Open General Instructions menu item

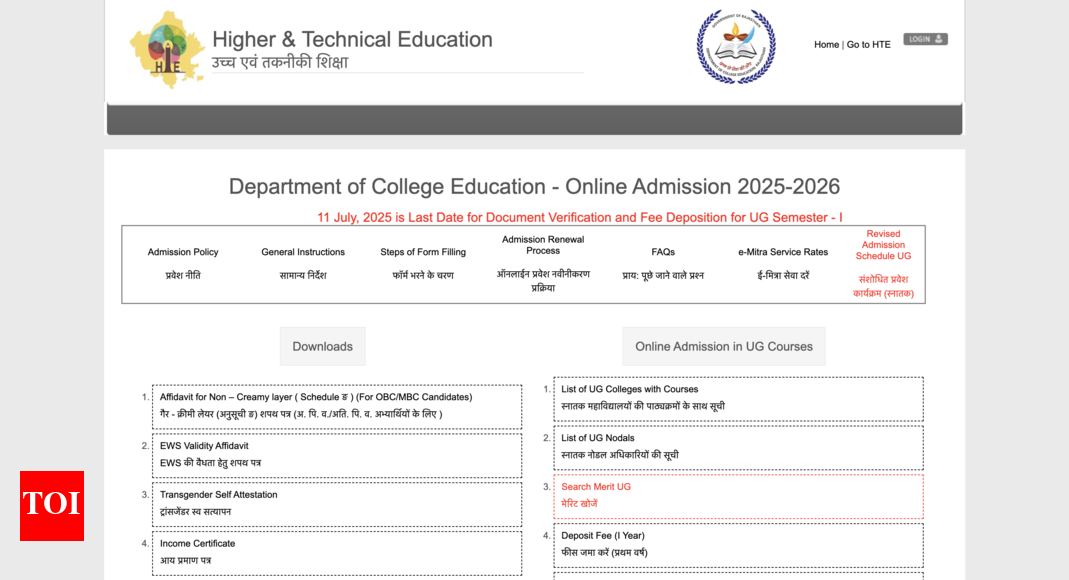tap(303, 252)
